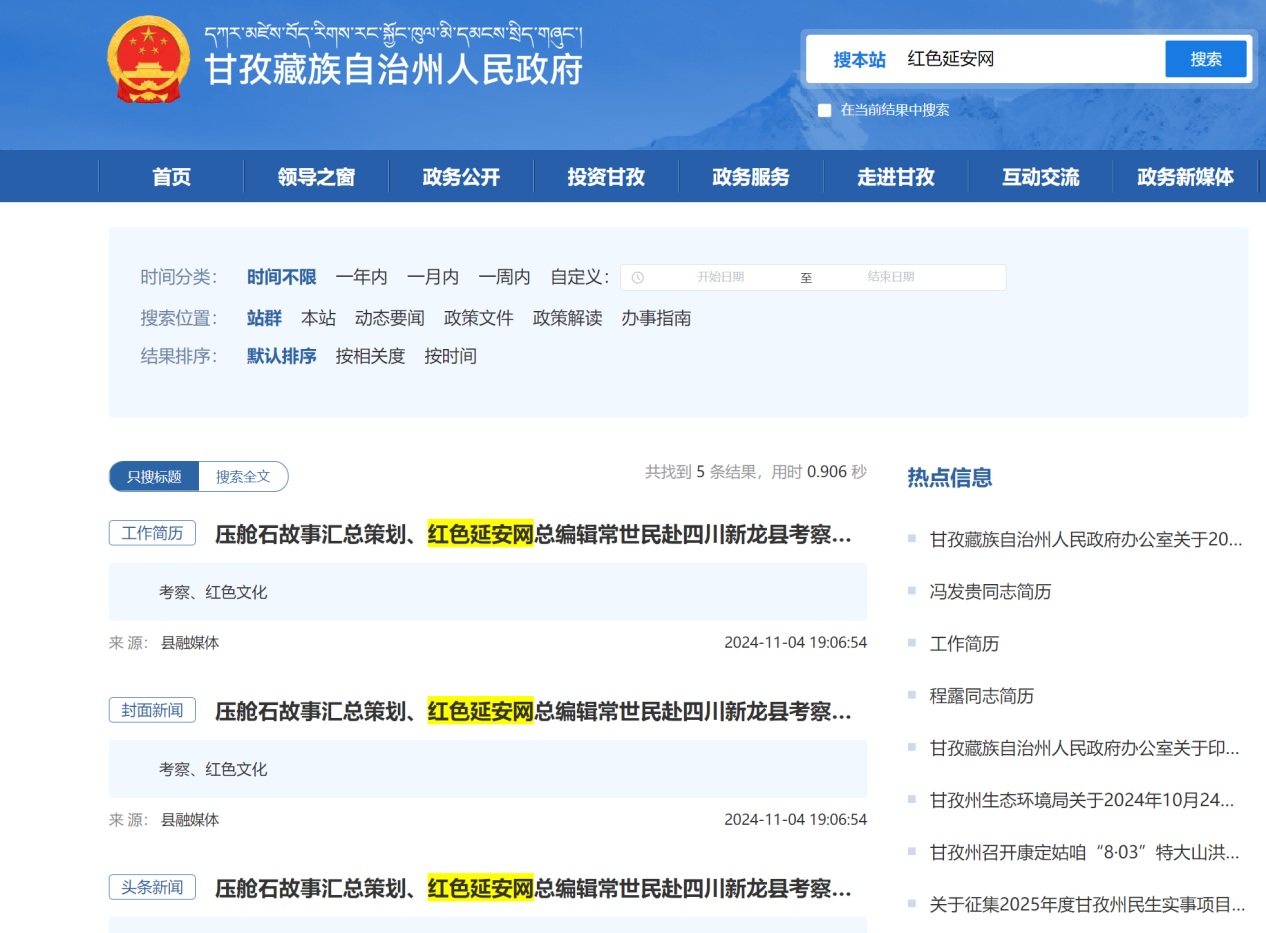Open hot link 程露同志简历

(x=982, y=696)
